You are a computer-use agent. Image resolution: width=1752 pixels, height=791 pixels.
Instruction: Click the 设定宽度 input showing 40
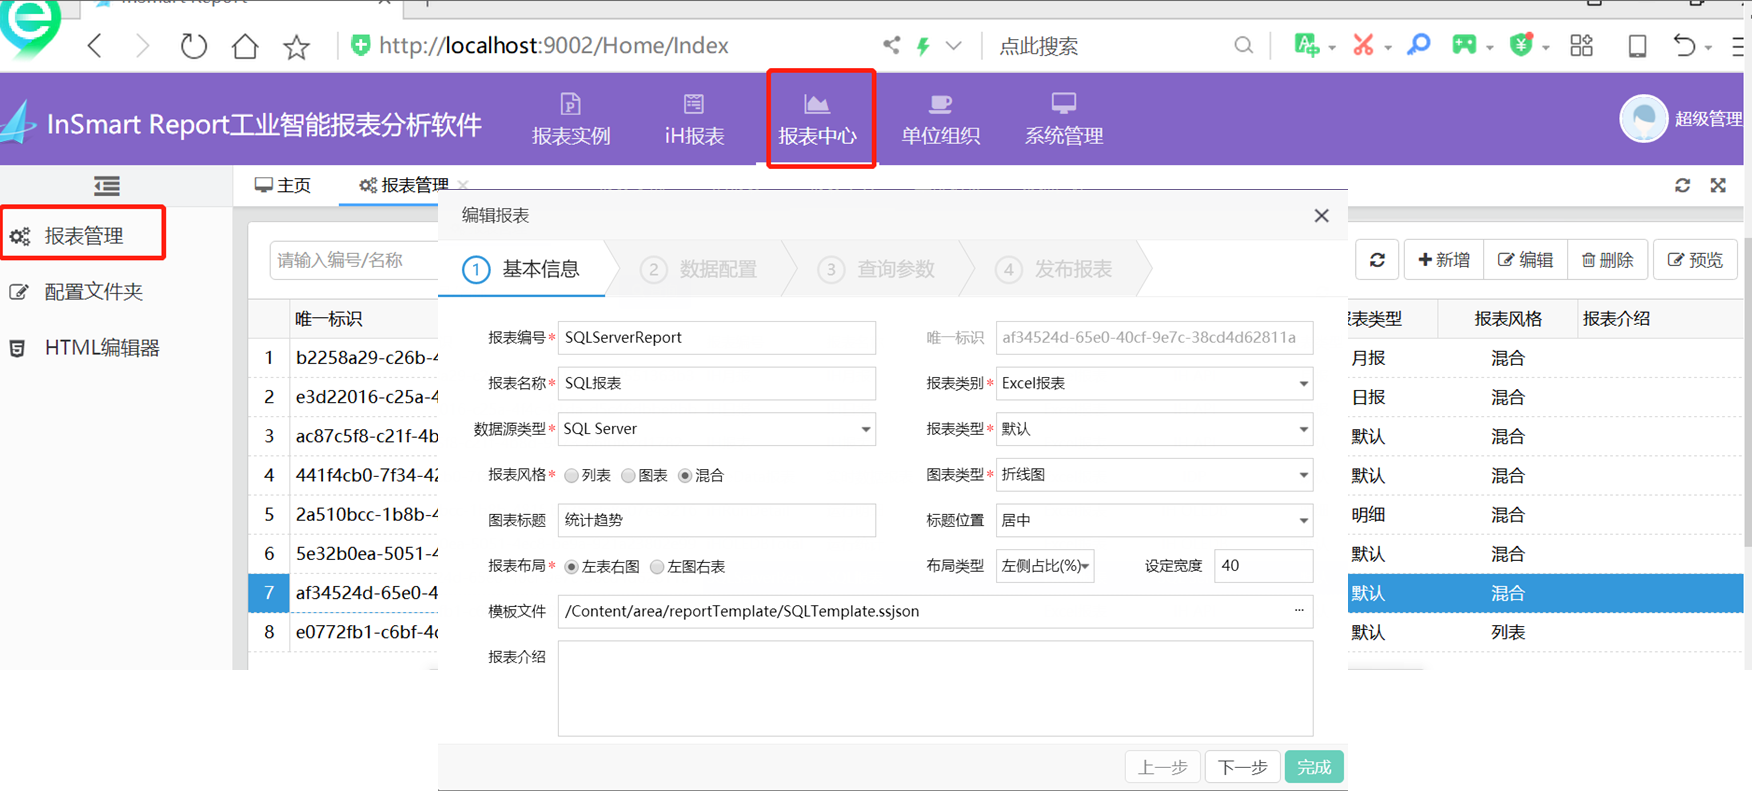1263,566
